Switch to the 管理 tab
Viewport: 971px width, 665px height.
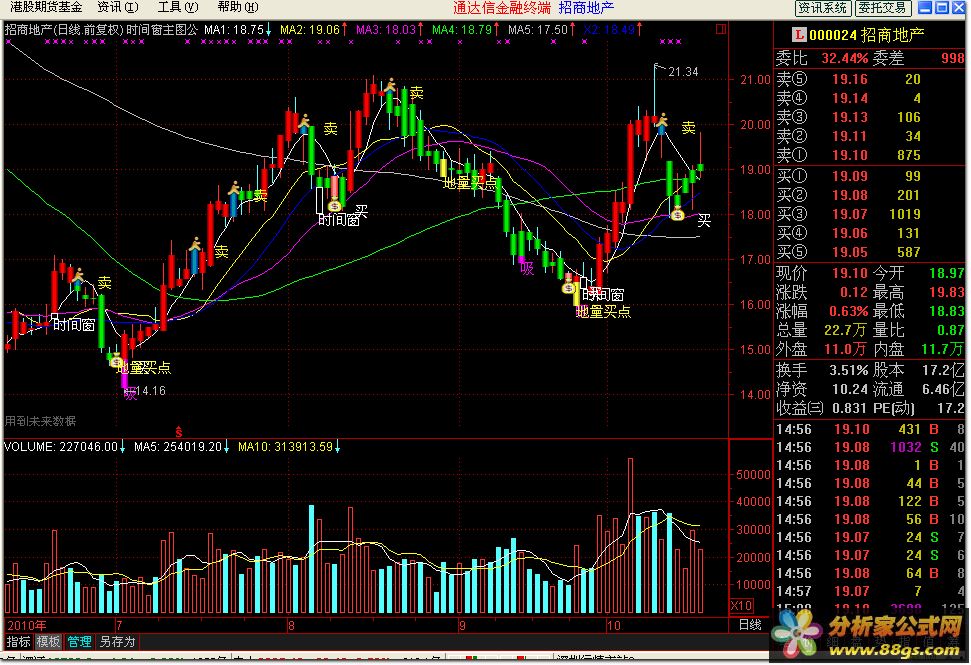[79, 642]
